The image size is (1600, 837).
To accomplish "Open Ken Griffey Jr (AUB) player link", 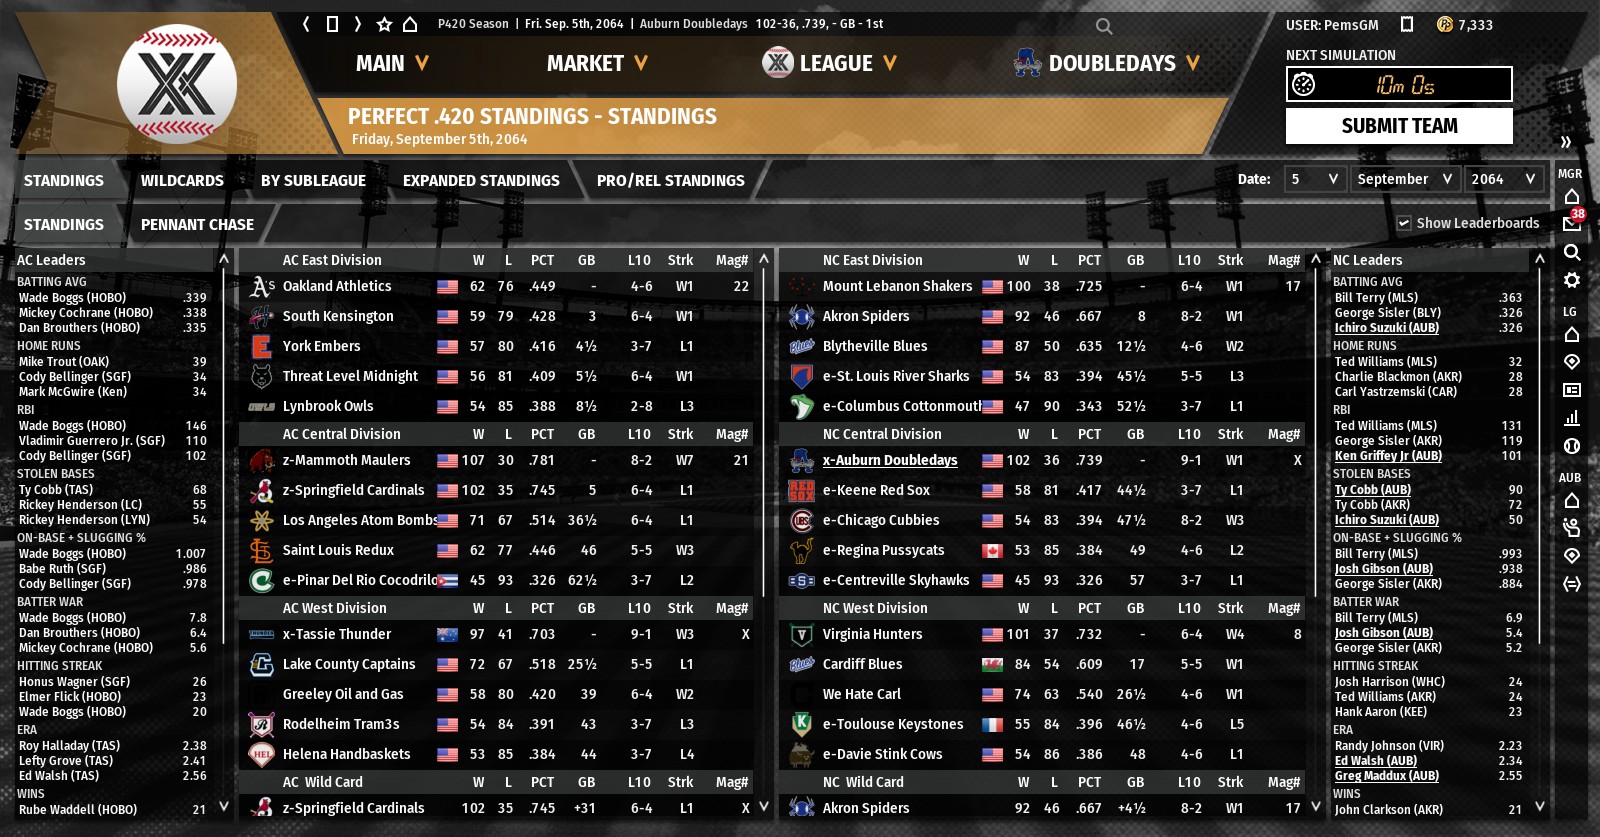I will tap(1388, 456).
